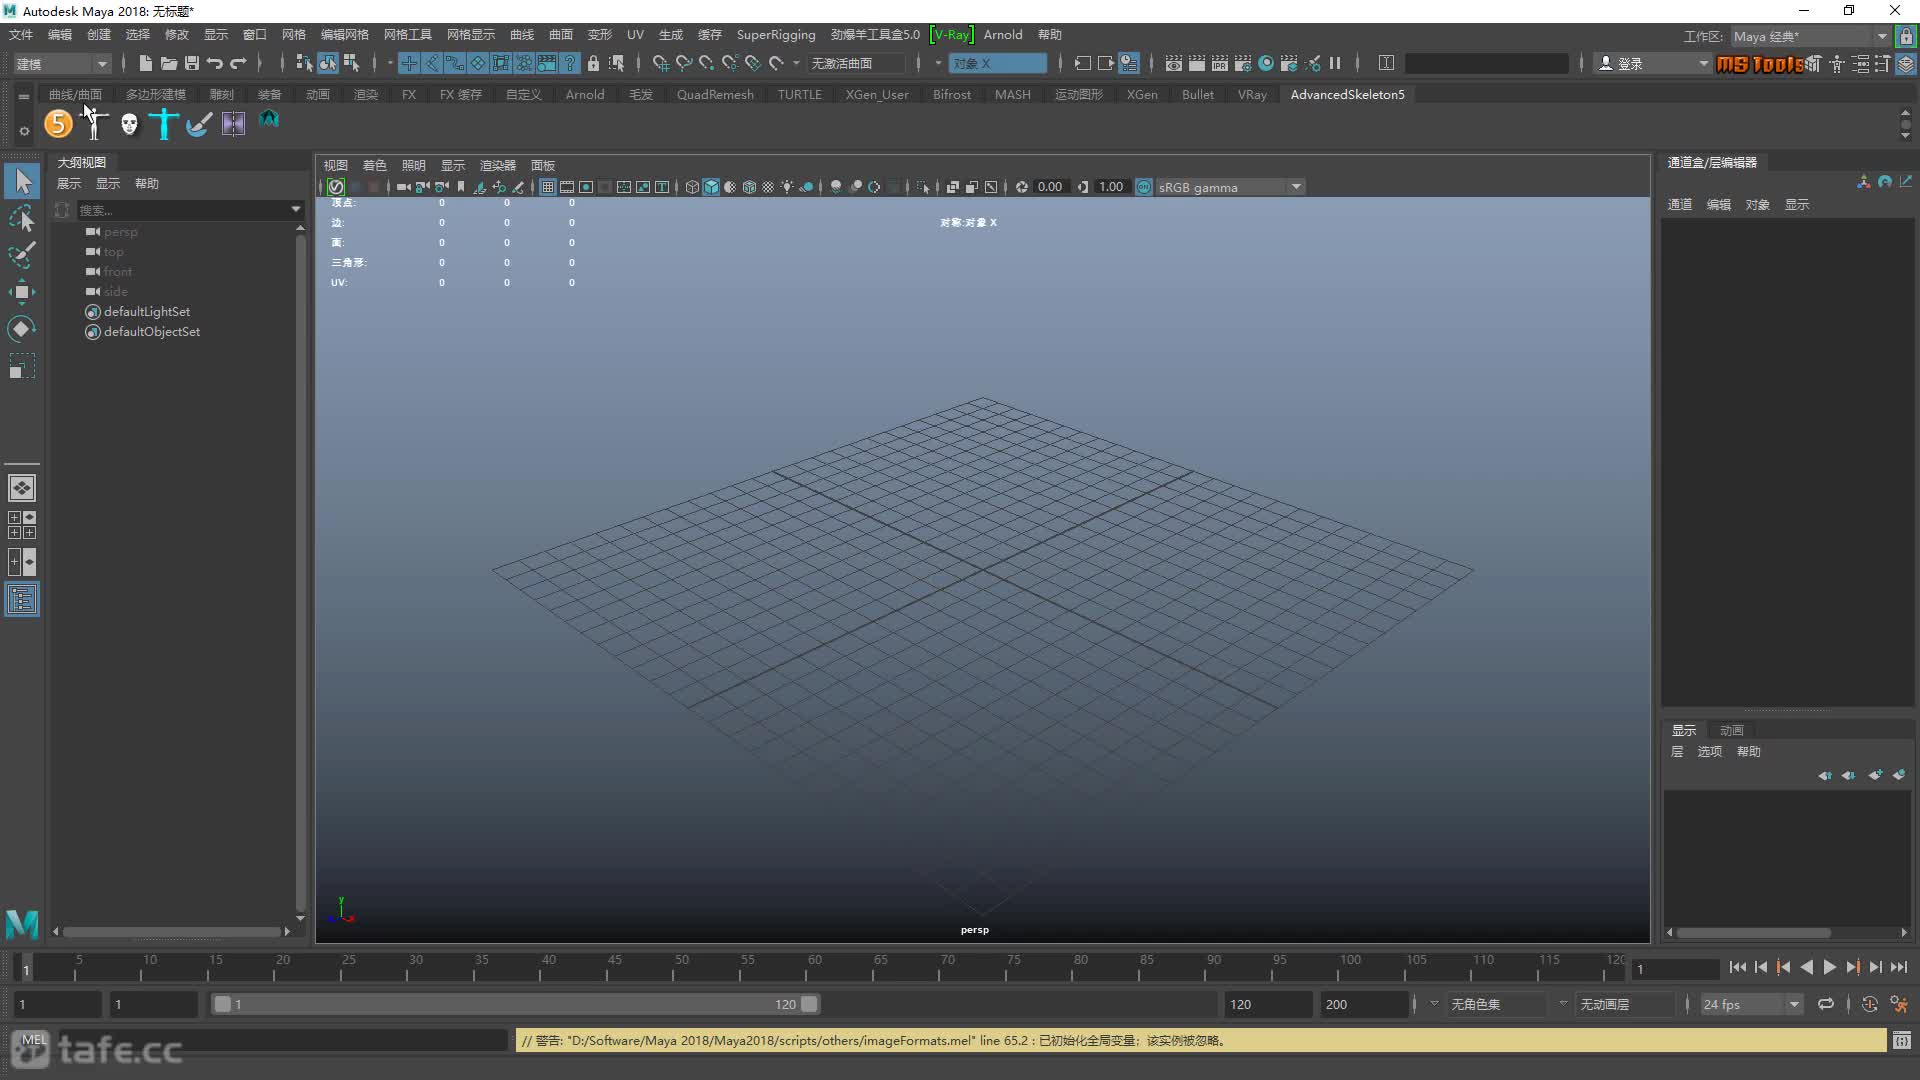
Task: Activate the Rotate tool
Action: click(x=22, y=329)
